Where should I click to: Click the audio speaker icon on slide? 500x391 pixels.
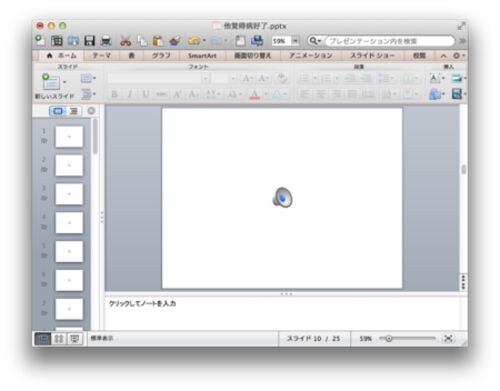click(282, 197)
